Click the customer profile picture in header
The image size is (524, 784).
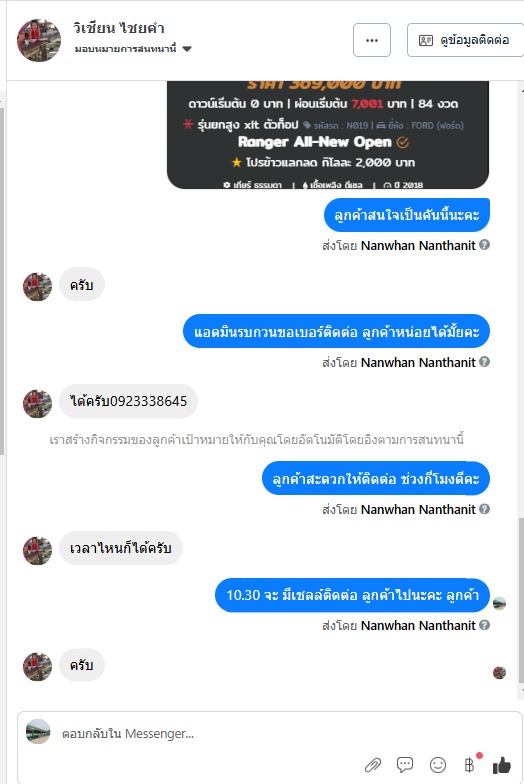click(x=38, y=40)
